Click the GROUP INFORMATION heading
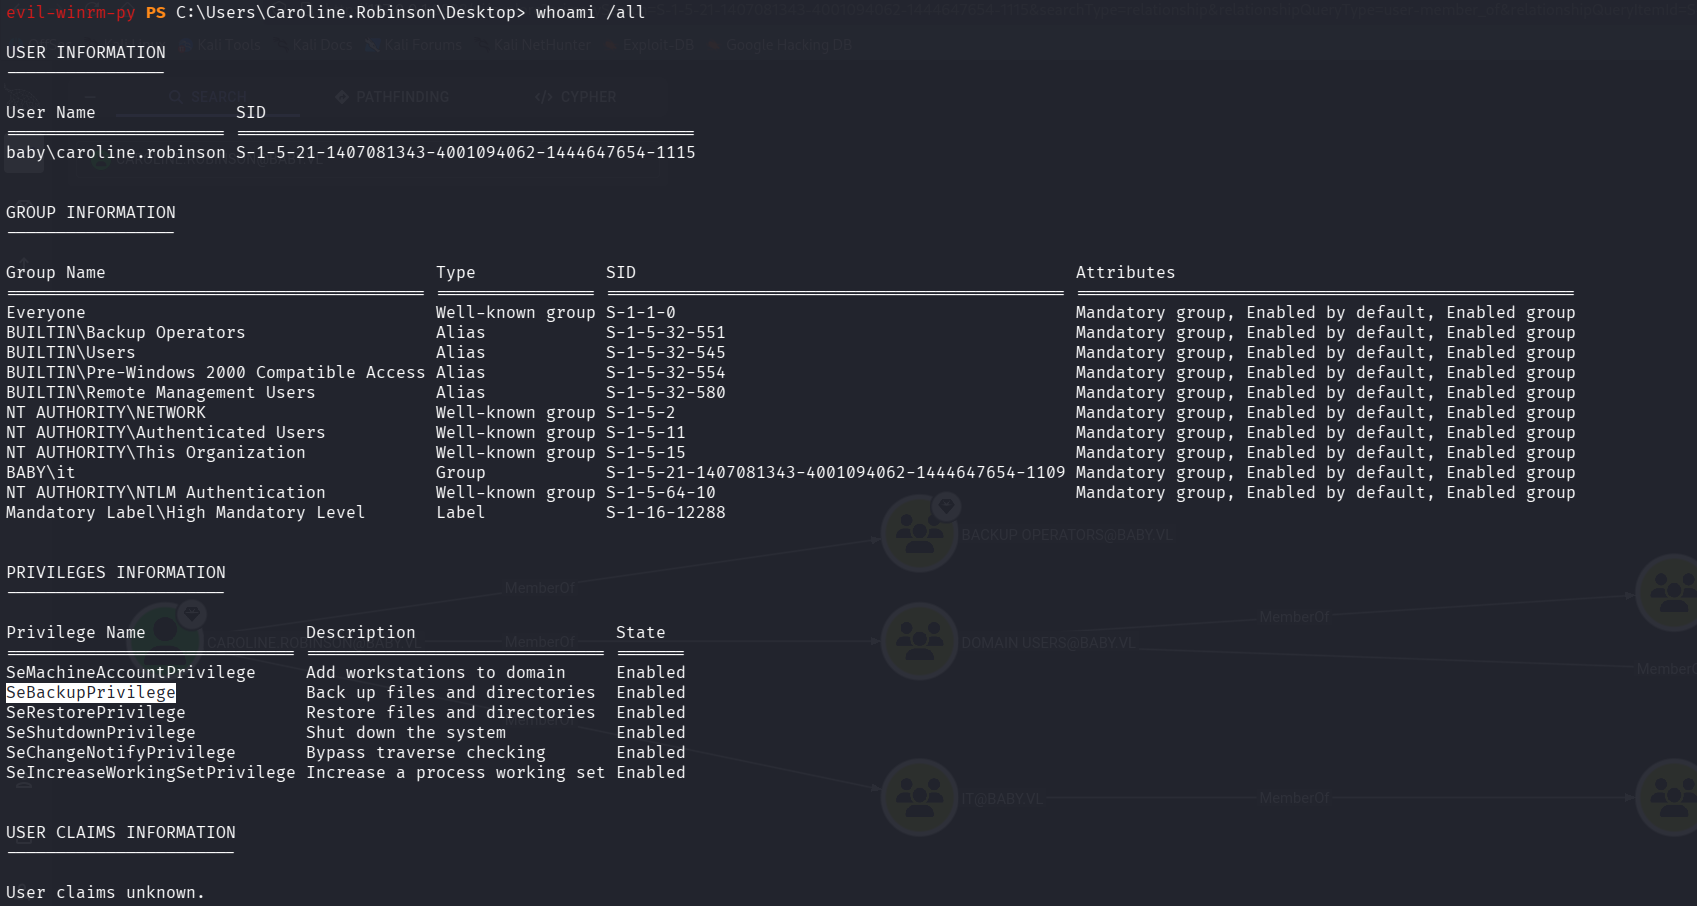 [x=91, y=212]
